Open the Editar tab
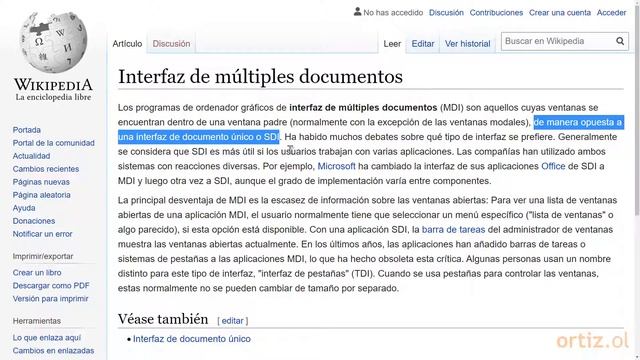640x360 pixels. coord(422,44)
